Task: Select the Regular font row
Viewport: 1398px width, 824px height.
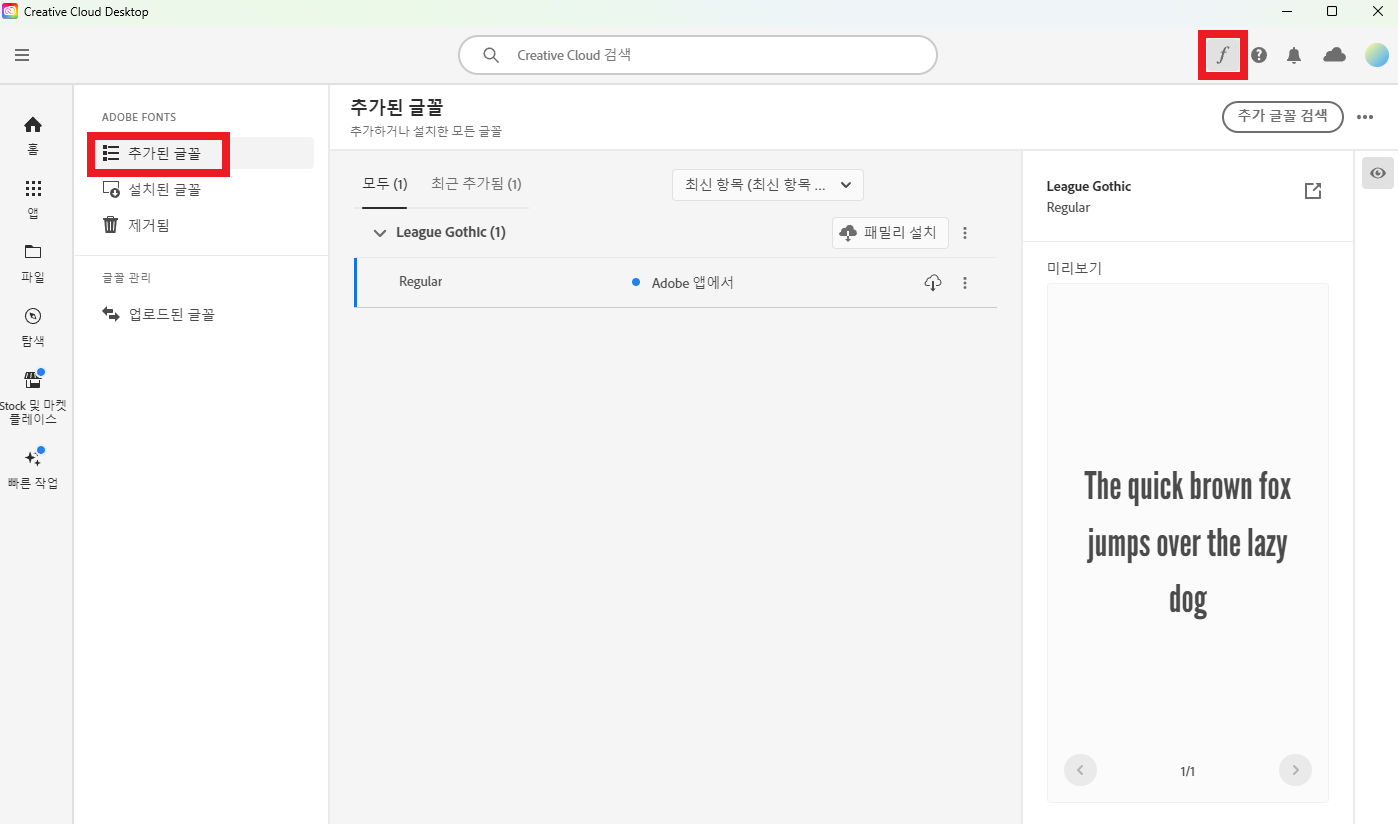Action: click(x=676, y=283)
